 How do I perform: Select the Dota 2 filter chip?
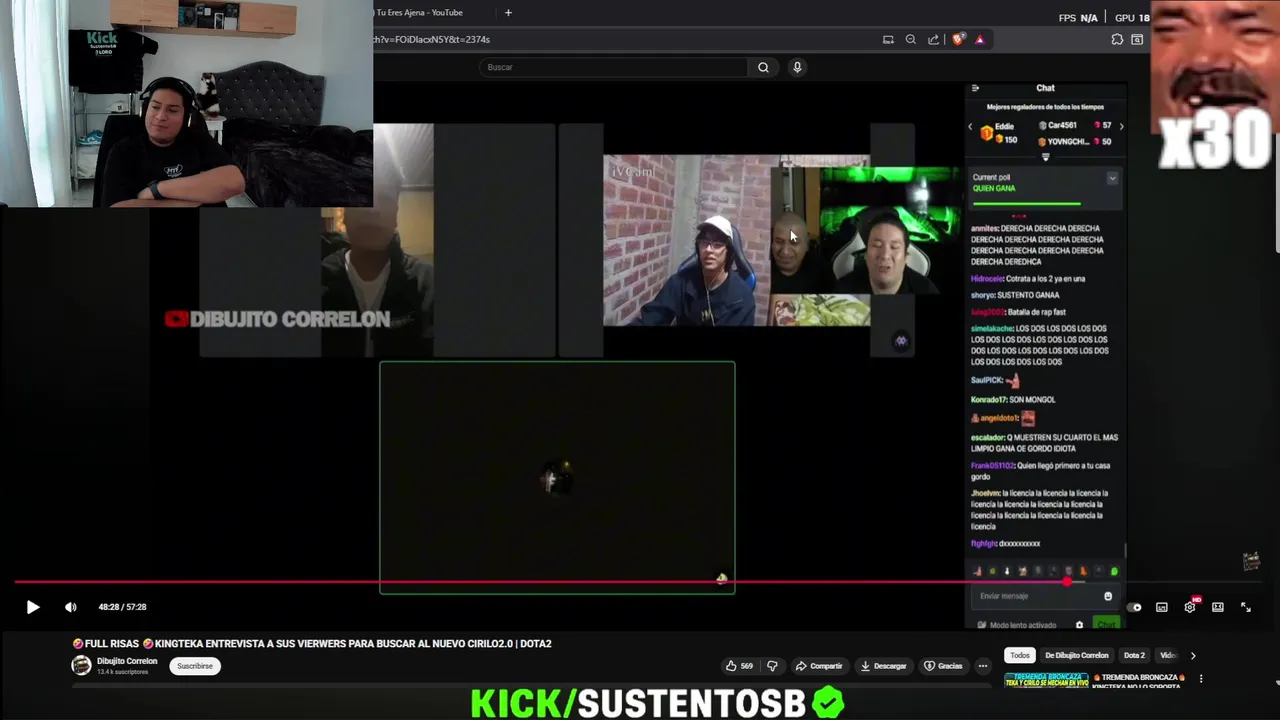tap(1134, 656)
